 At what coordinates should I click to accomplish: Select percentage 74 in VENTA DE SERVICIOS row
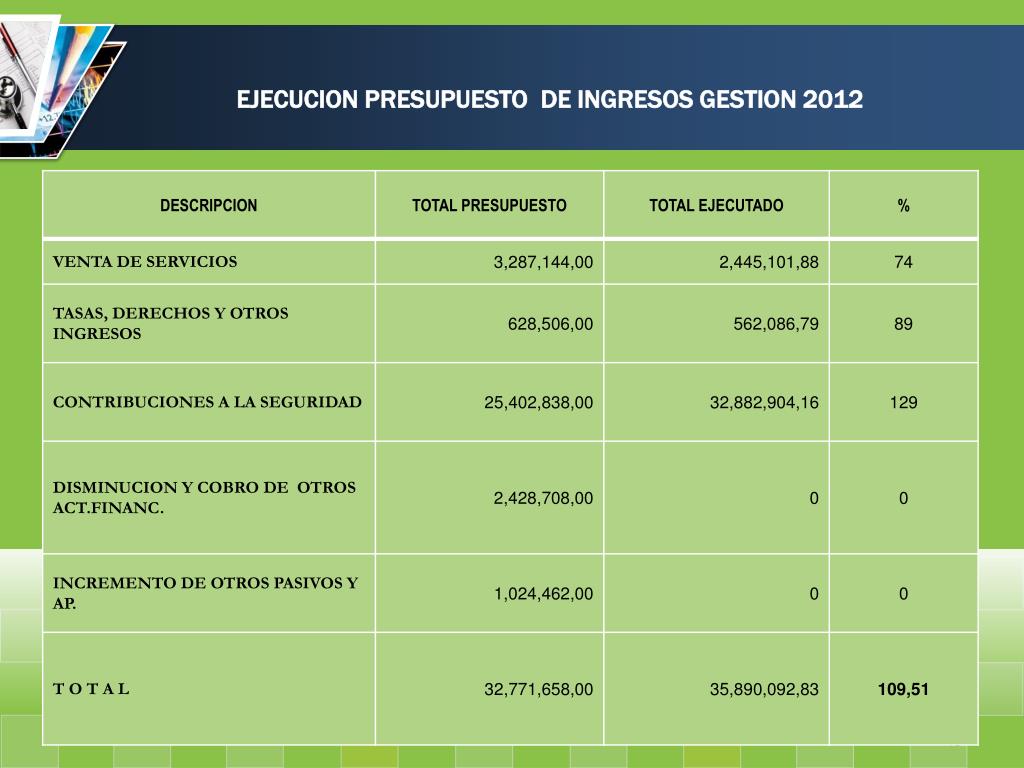coord(903,262)
